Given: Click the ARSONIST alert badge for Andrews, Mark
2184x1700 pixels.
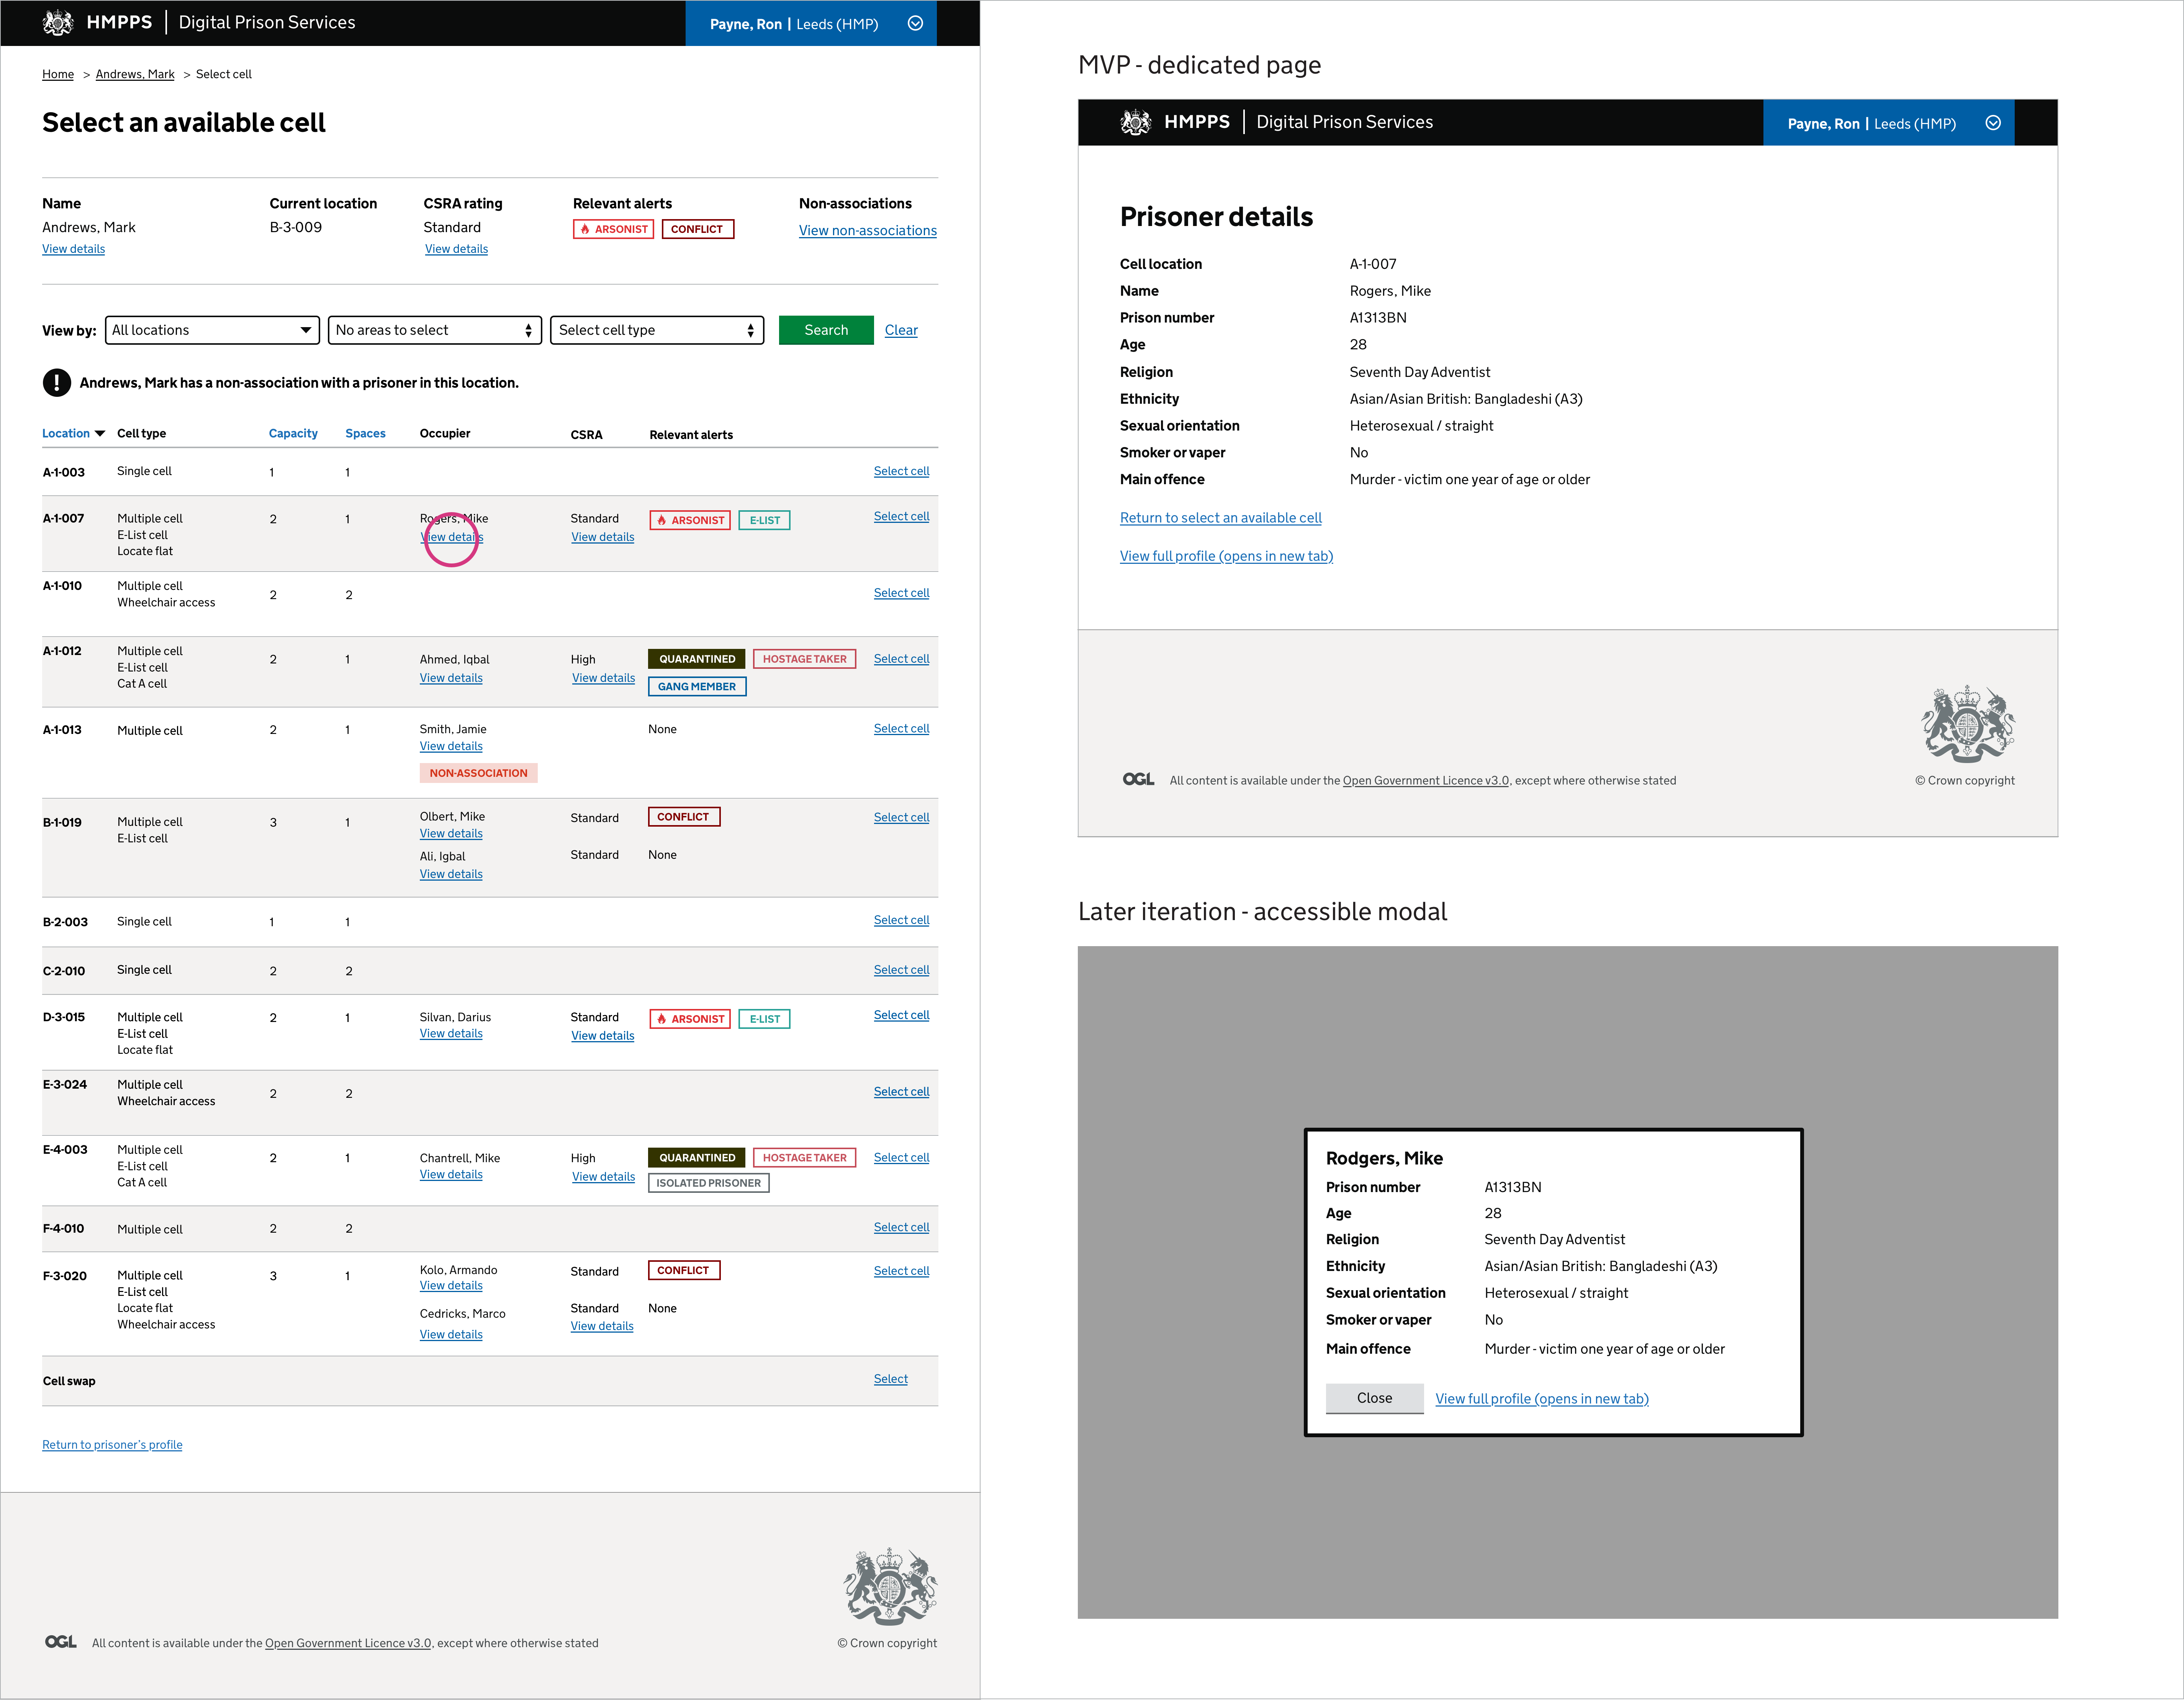Looking at the screenshot, I should coord(613,229).
